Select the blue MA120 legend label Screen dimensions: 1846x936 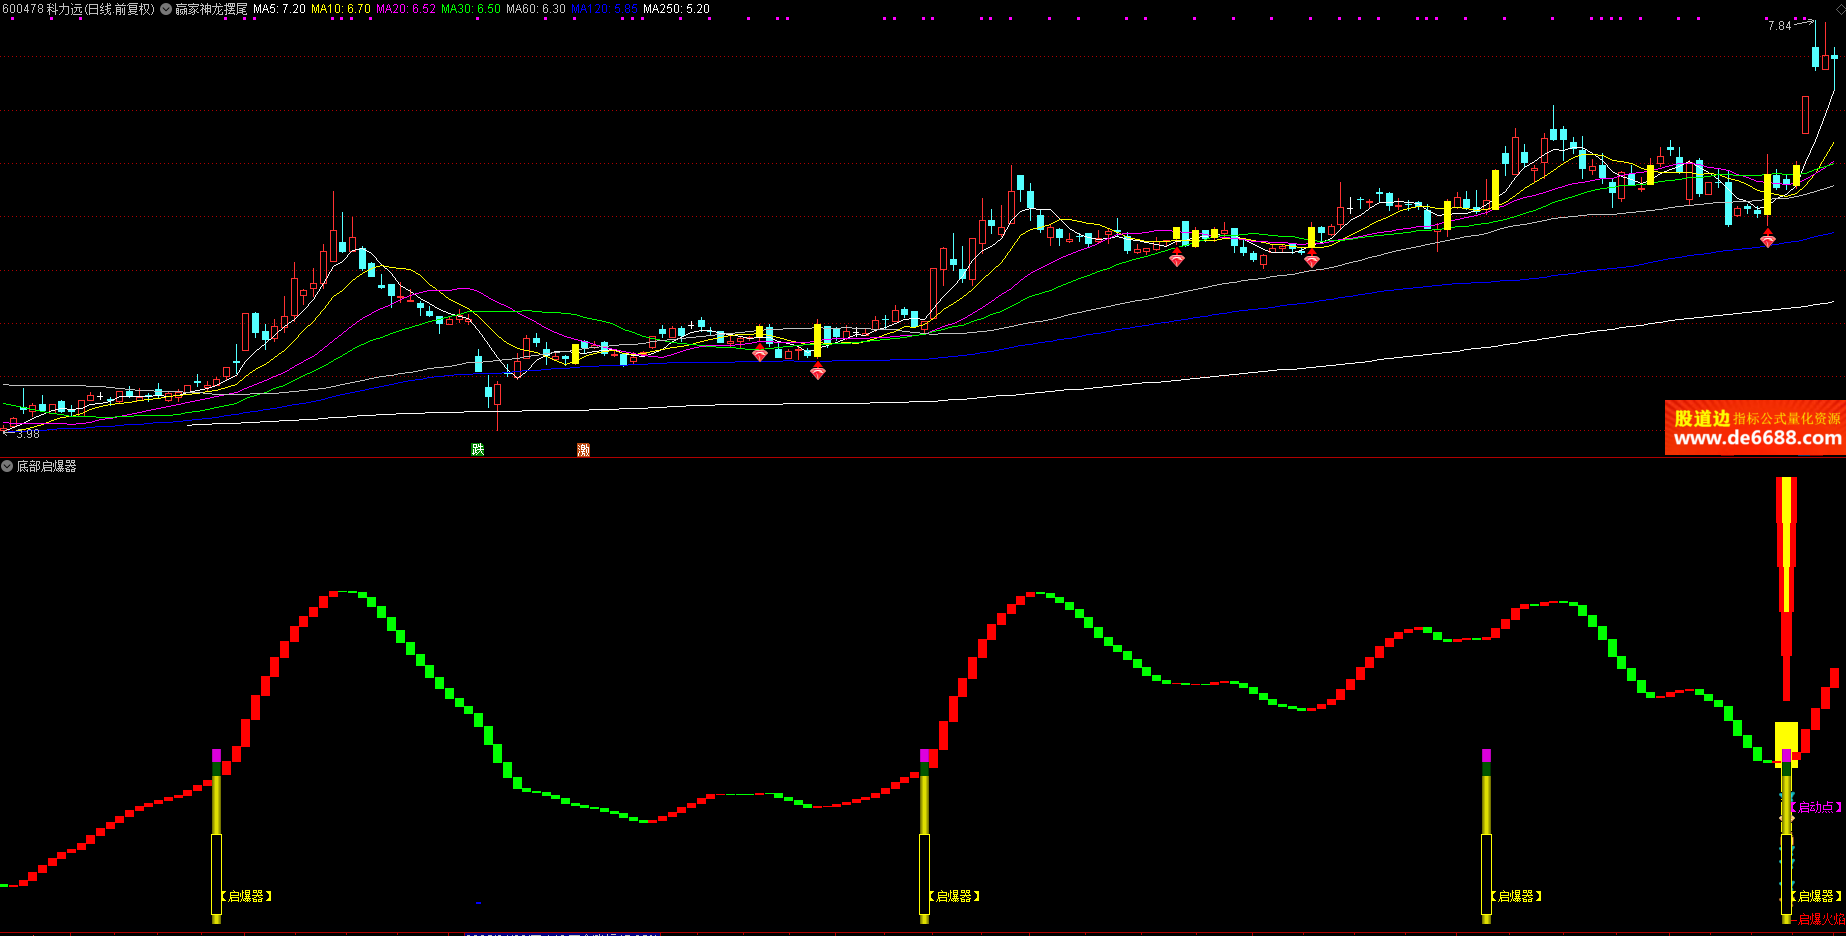point(604,9)
